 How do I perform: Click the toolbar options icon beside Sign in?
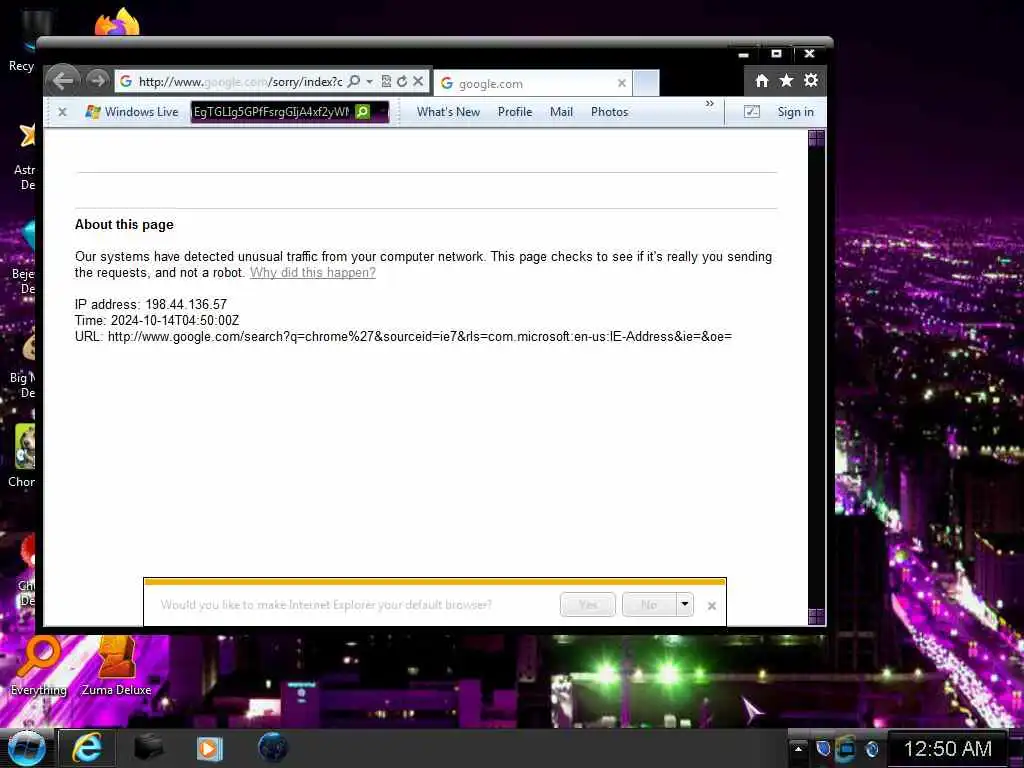click(x=752, y=112)
